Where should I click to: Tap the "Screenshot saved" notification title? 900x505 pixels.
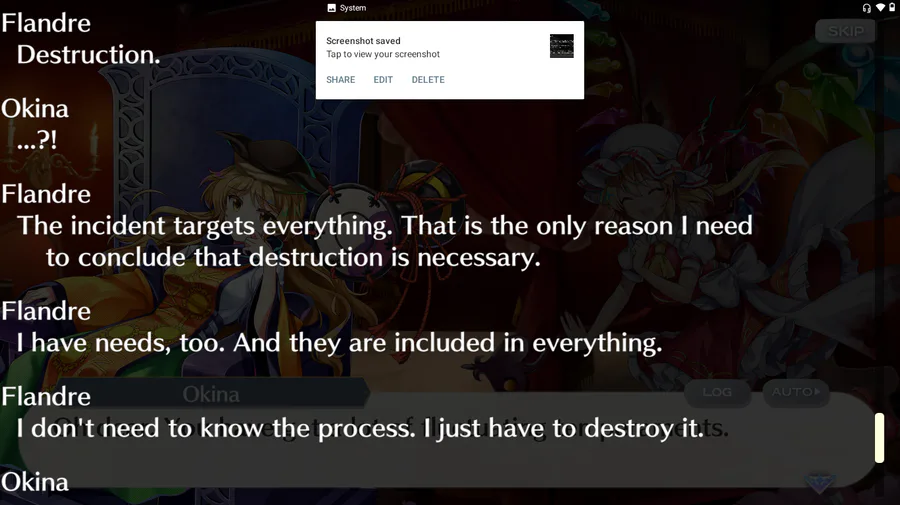[363, 41]
